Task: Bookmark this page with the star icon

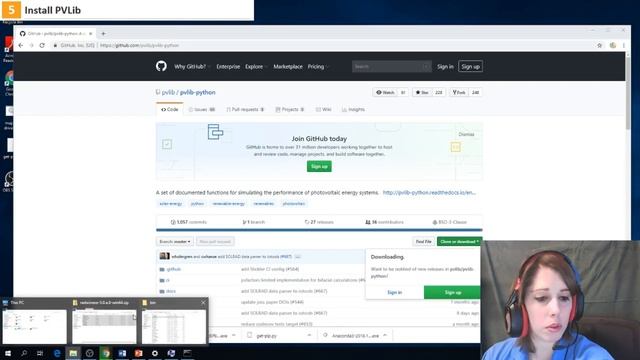Action: 600,45
